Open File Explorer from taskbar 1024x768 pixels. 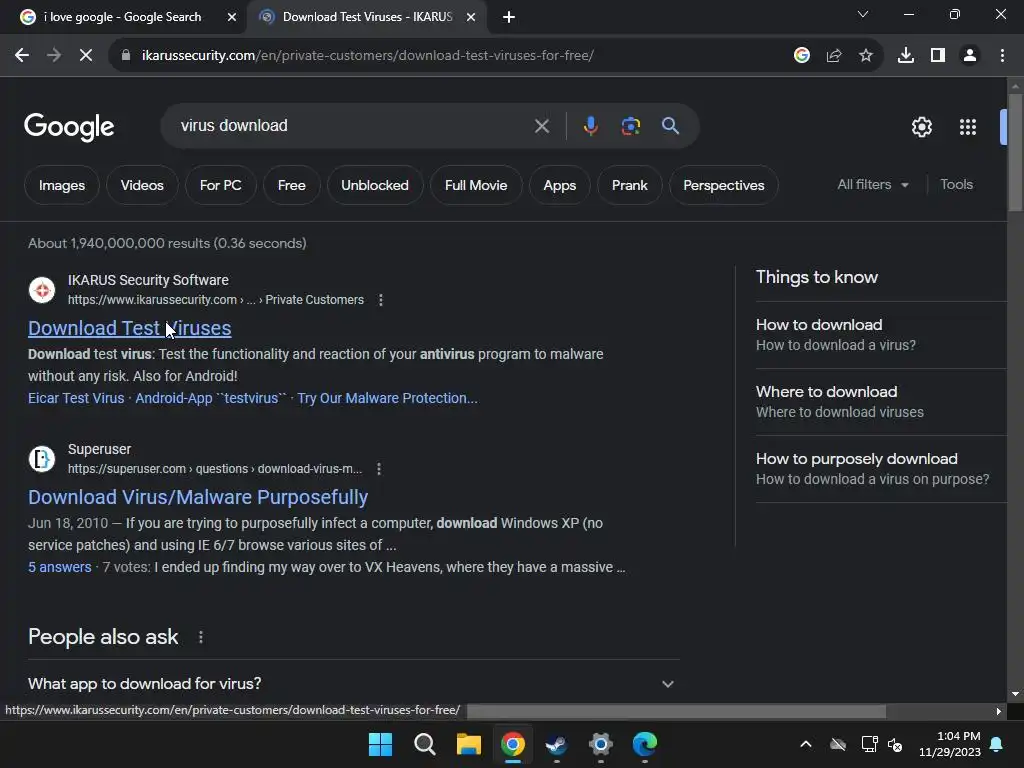(468, 744)
